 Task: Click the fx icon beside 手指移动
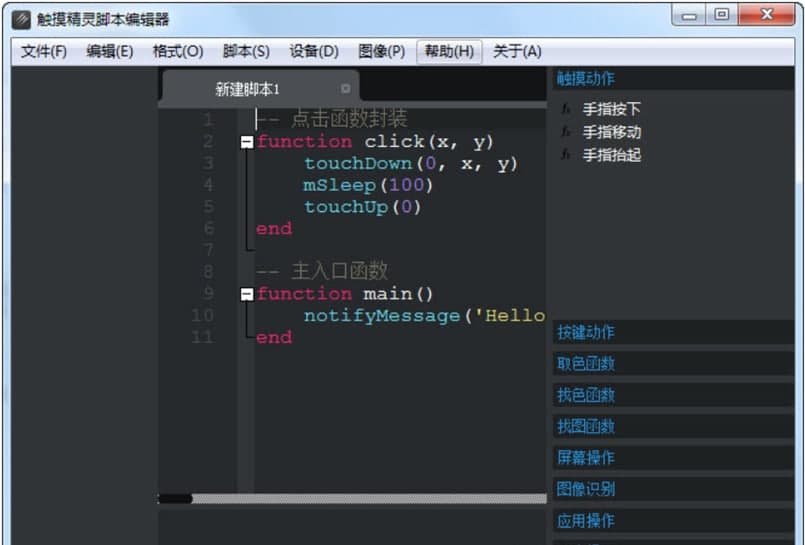566,132
